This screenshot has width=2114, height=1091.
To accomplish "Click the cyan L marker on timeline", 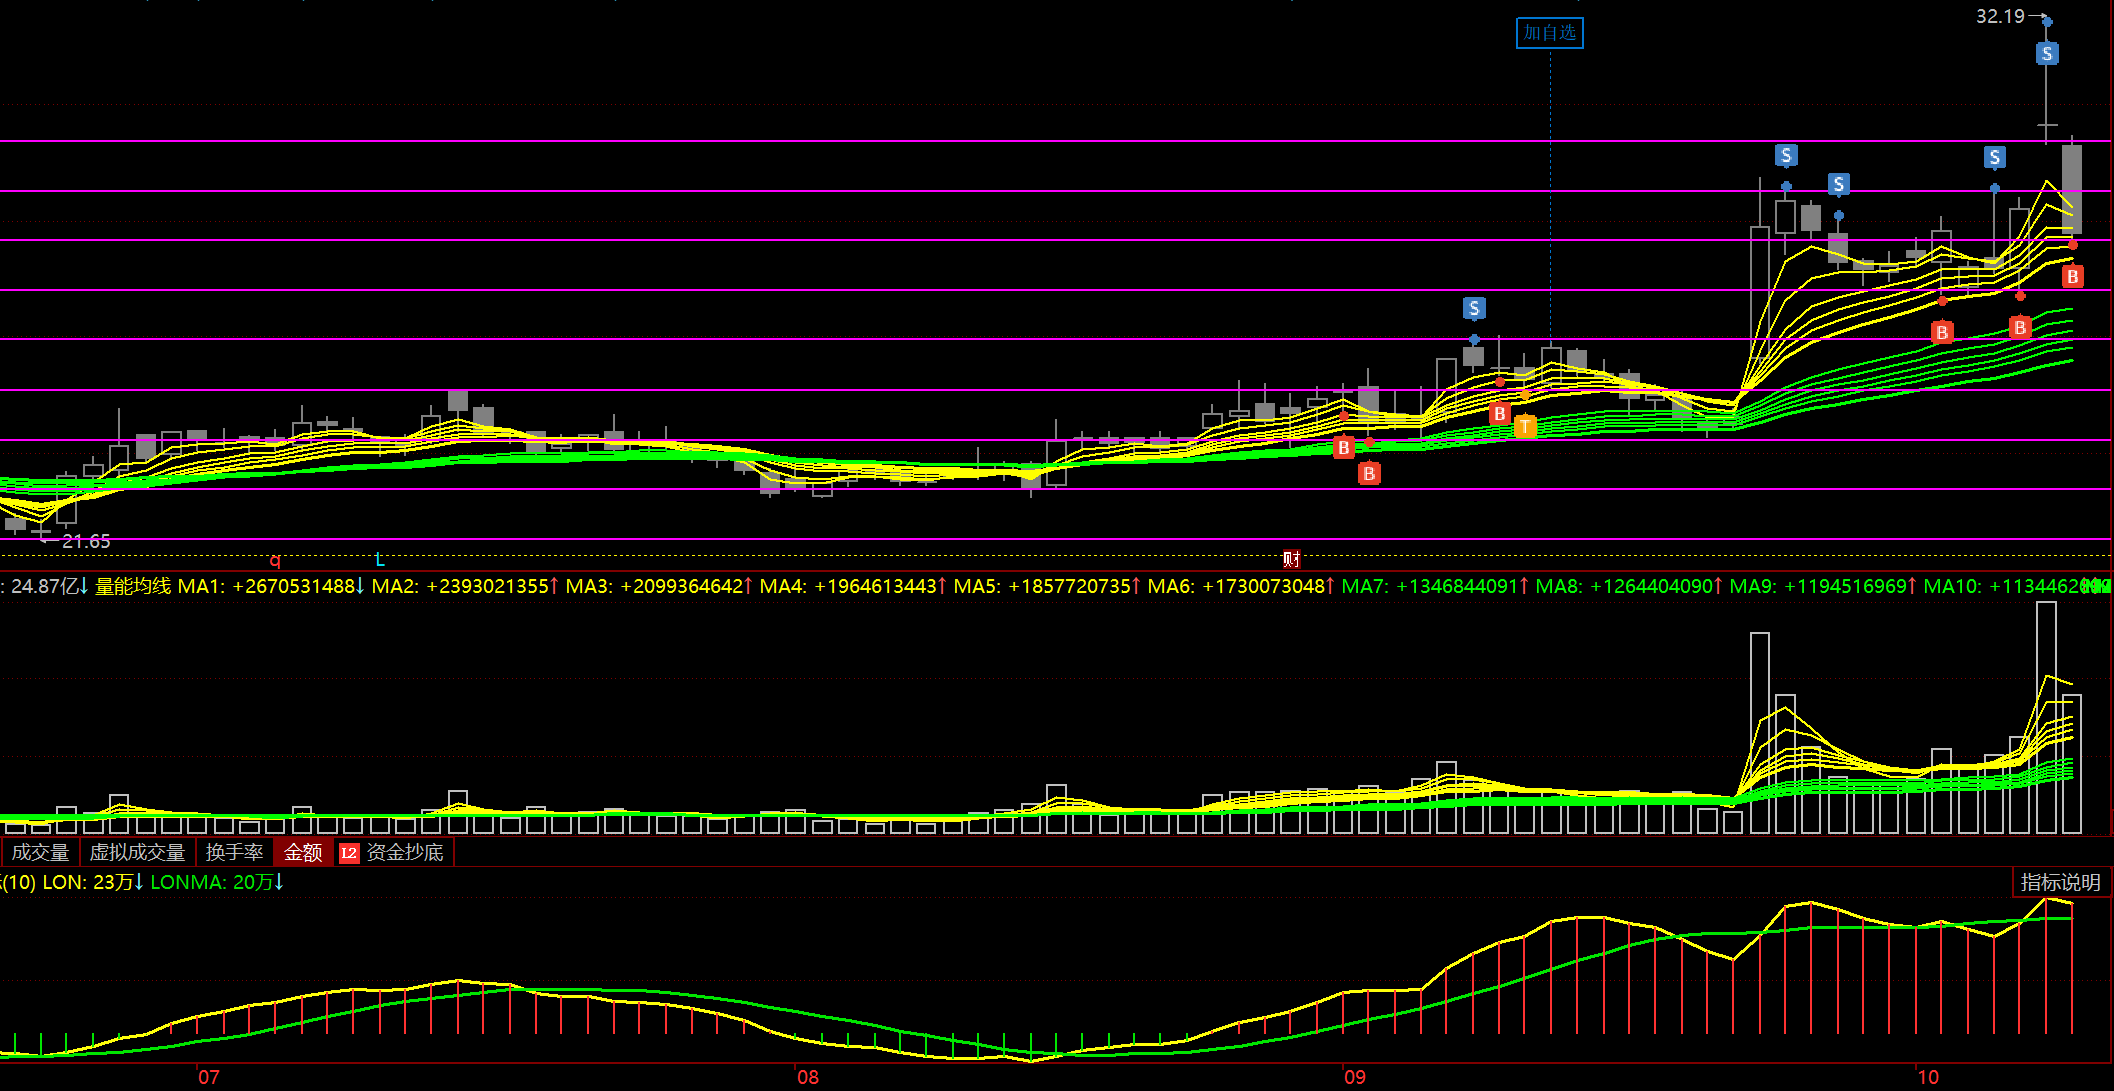I will coord(380,560).
